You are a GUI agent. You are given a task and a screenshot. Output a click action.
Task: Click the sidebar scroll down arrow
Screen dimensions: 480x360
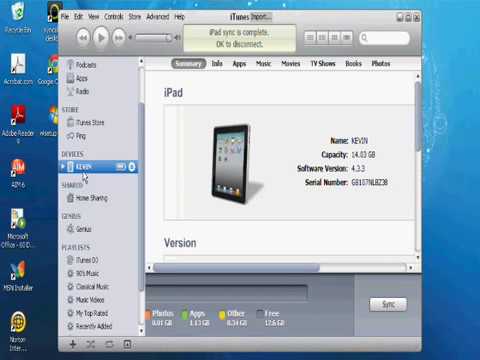(141, 331)
